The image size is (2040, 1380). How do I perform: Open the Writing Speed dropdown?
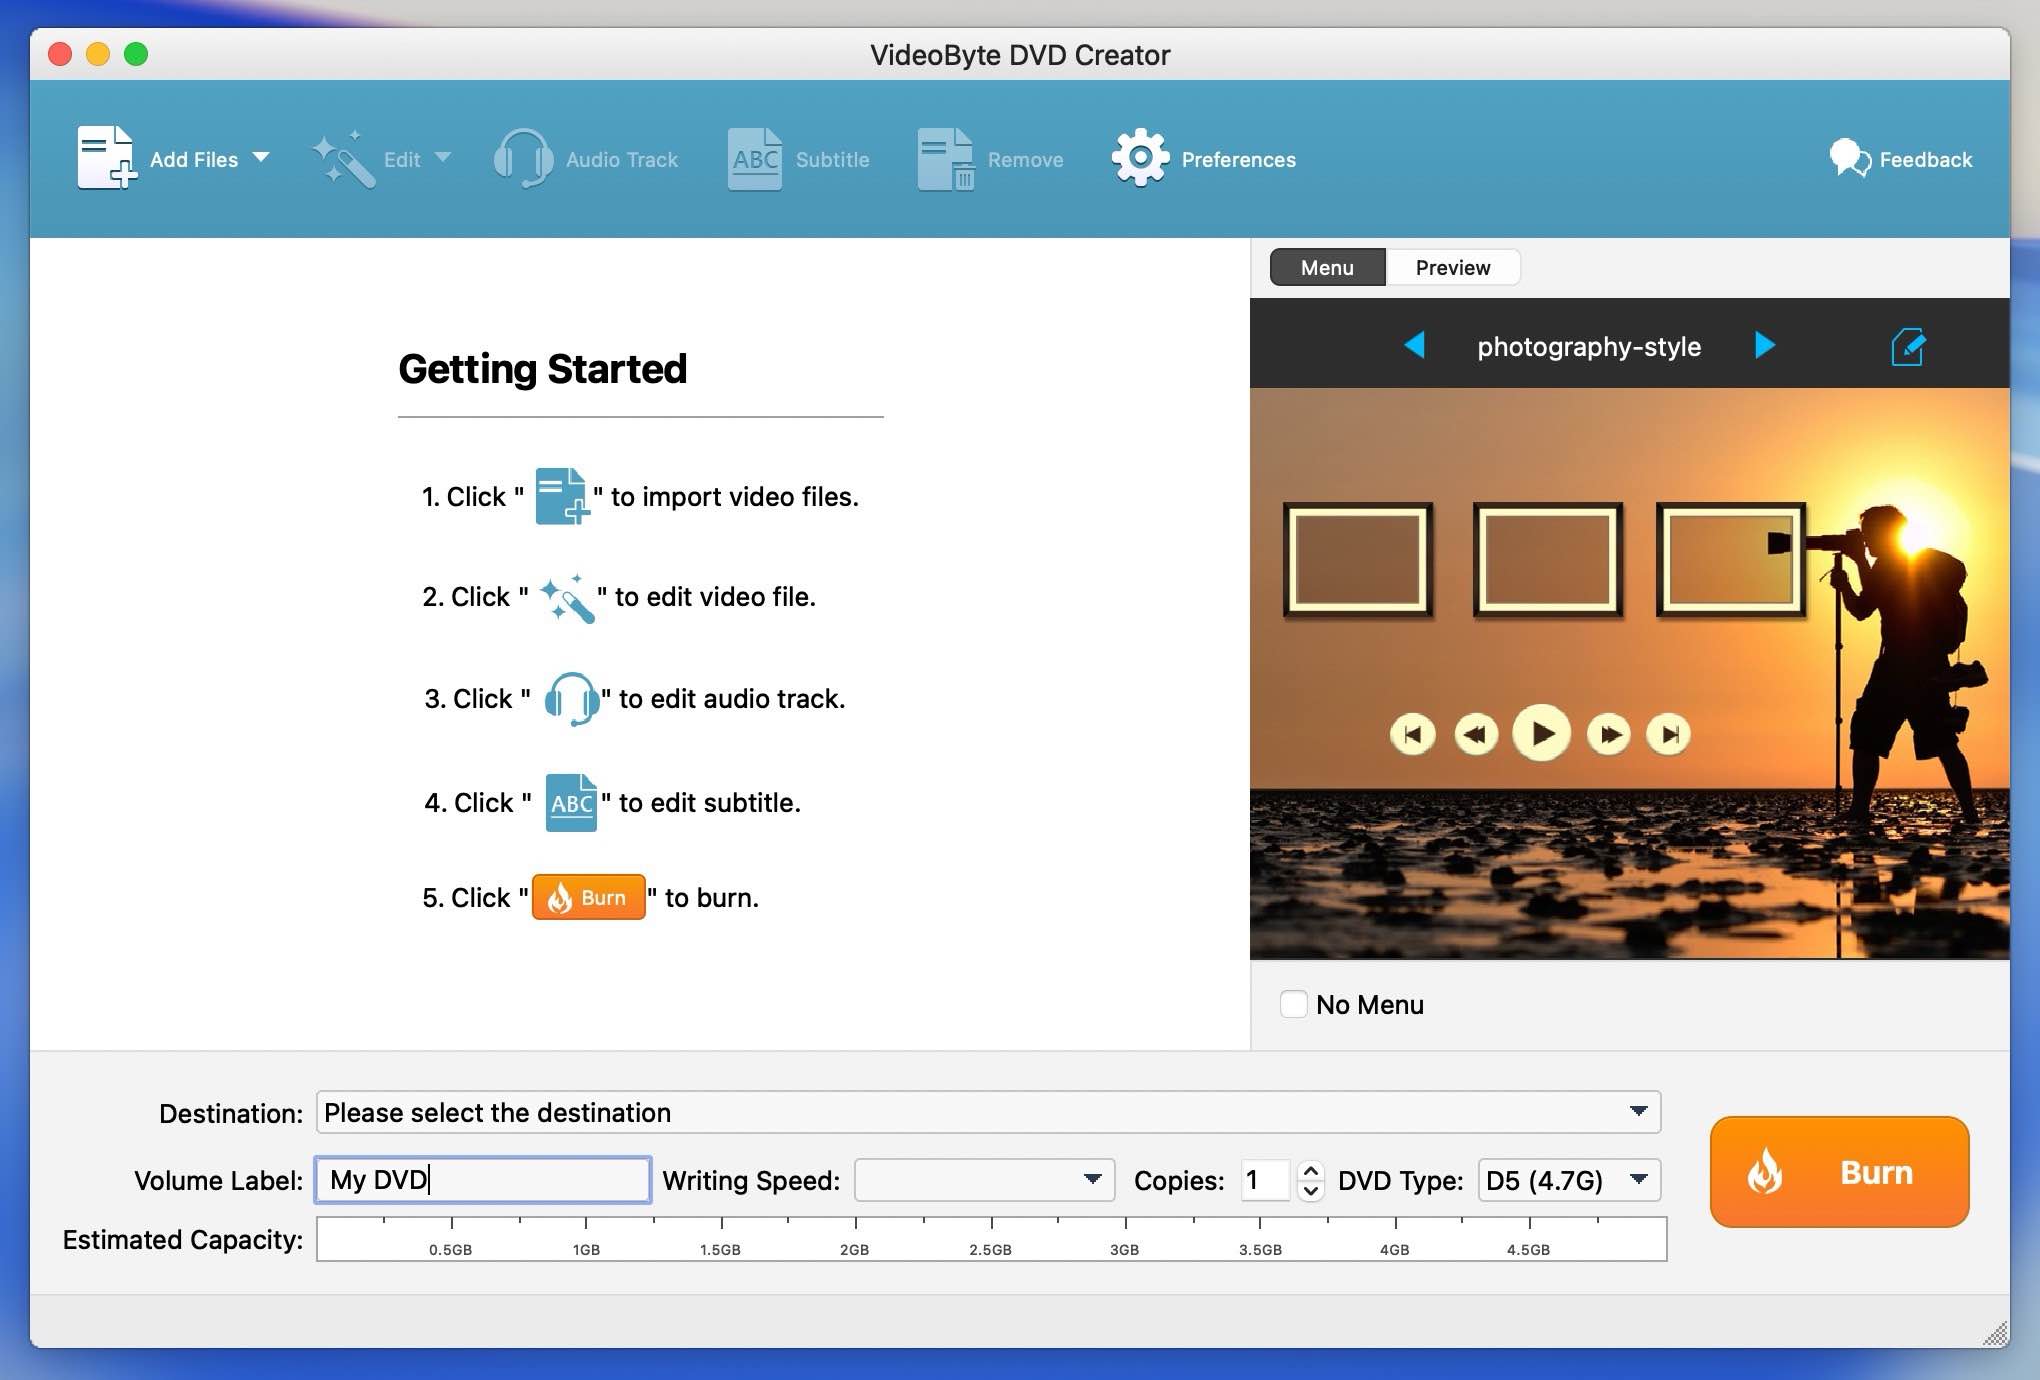[x=1094, y=1180]
